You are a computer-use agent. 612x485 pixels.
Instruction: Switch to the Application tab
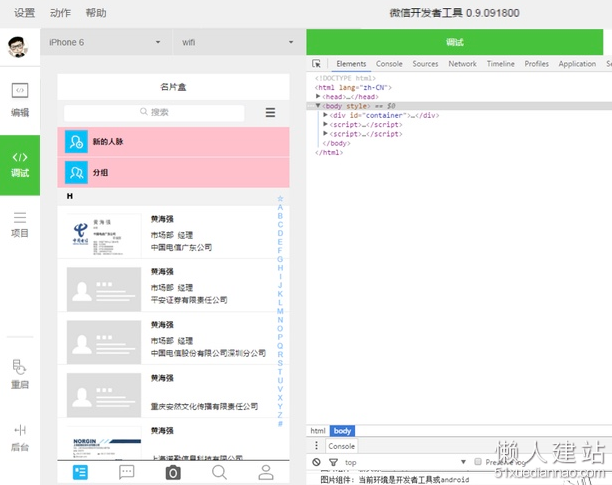(x=577, y=64)
